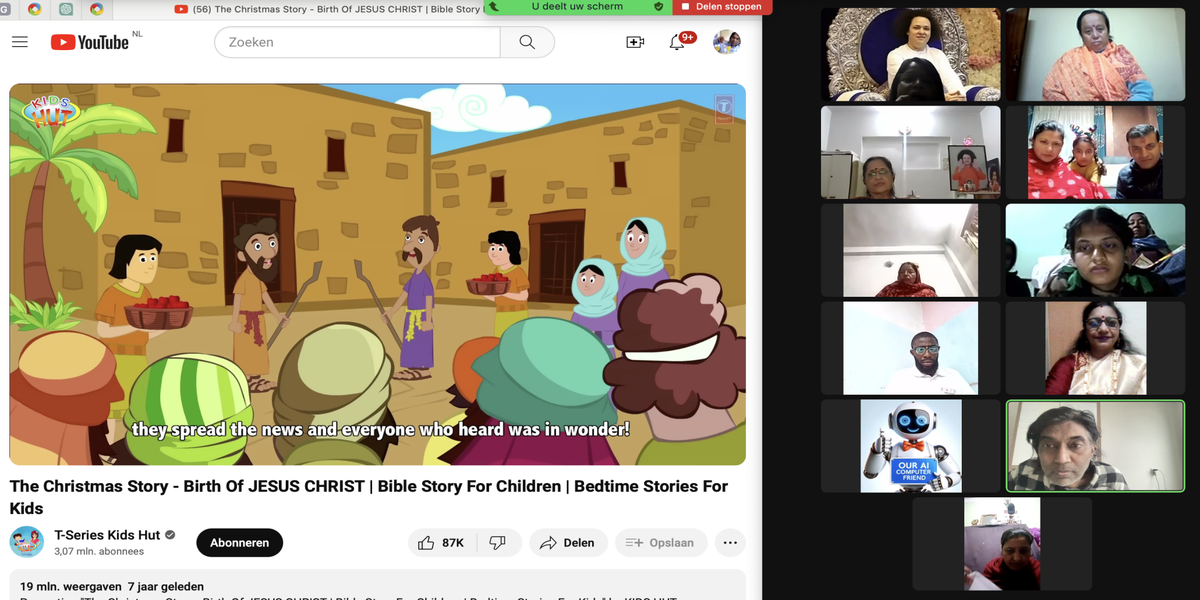Switch to the ChatGPT-icon browser tab

coord(66,9)
